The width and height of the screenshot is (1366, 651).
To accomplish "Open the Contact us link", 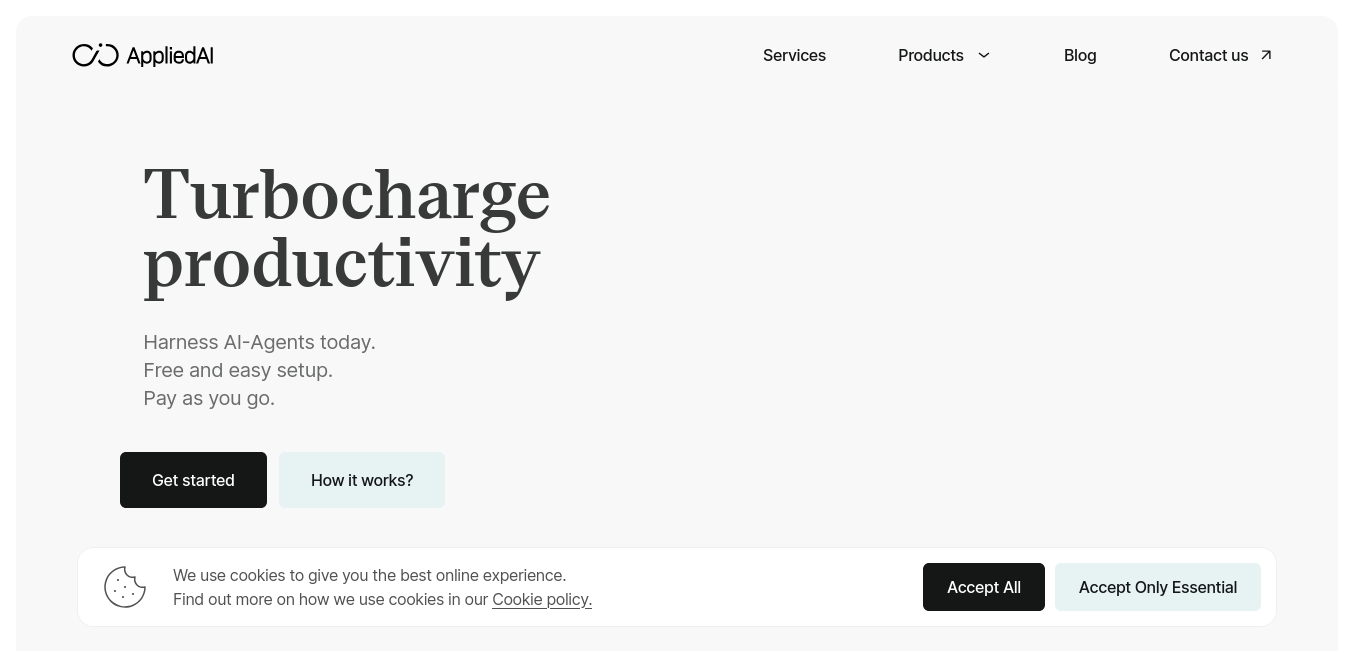I will [x=1208, y=55].
